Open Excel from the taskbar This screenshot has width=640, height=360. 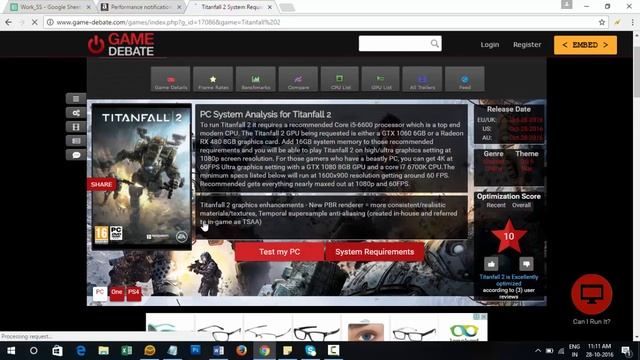pyautogui.click(x=127, y=351)
